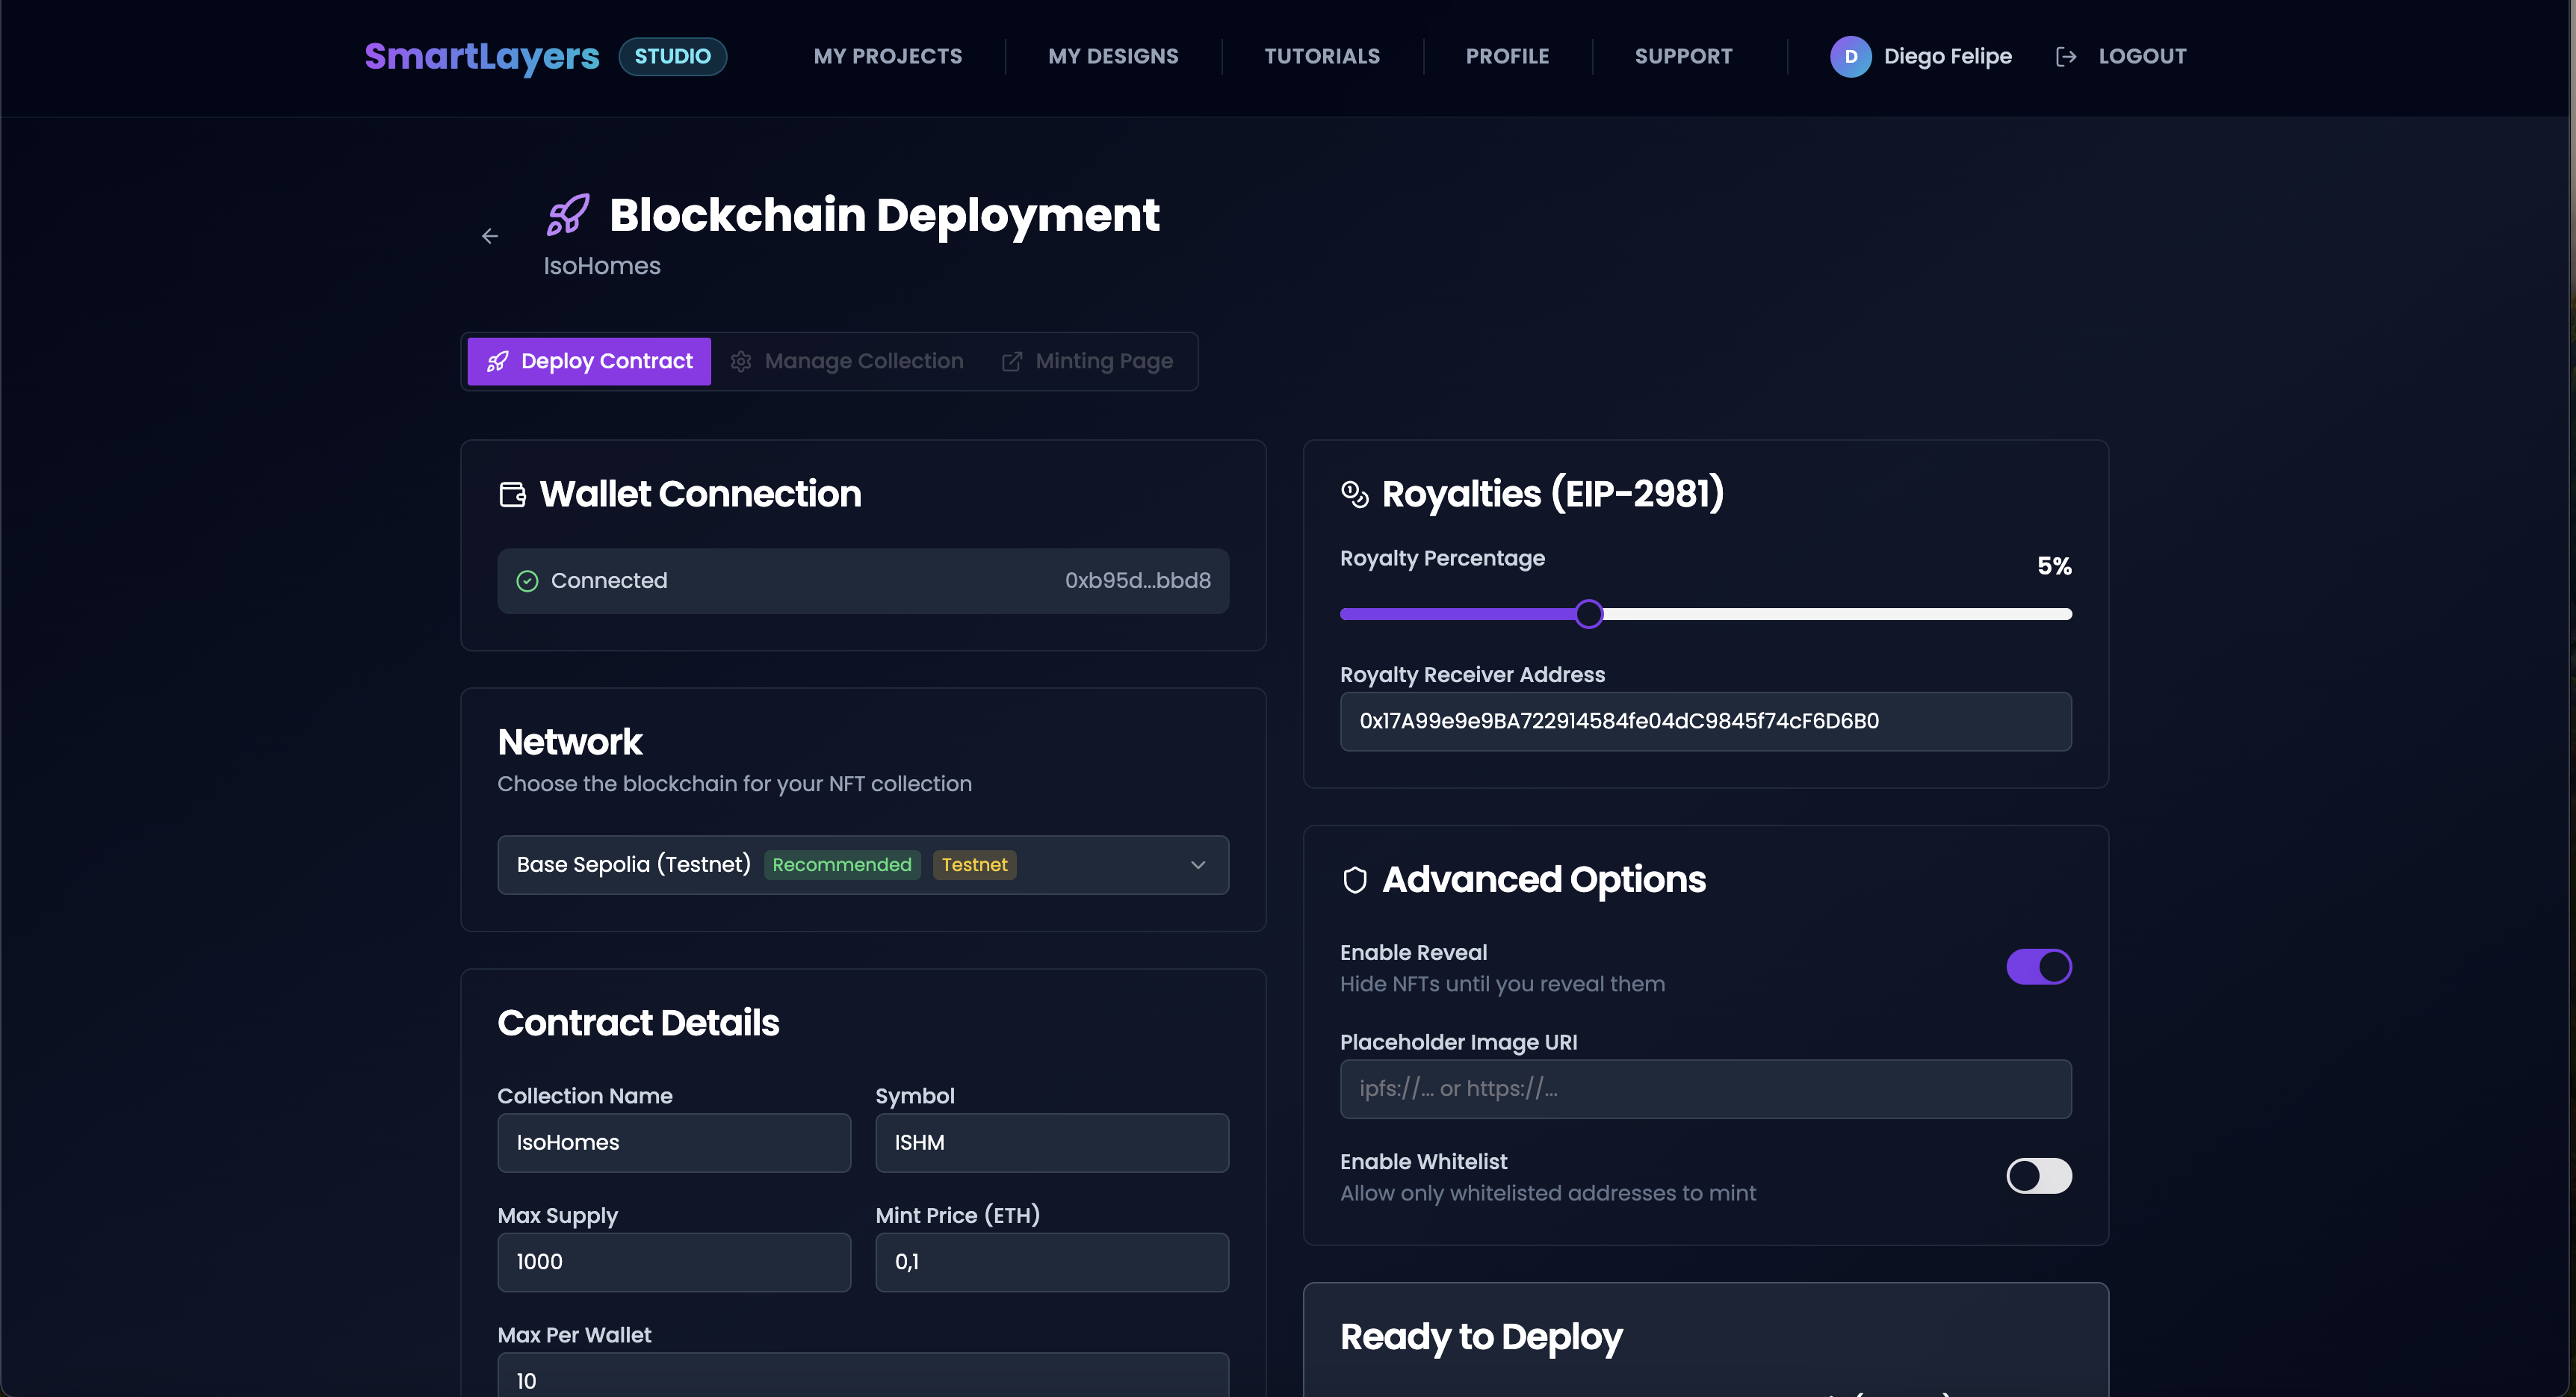Click the rocket icon beside Blockchain Deployment heading
The height and width of the screenshot is (1397, 2576).
(x=567, y=214)
